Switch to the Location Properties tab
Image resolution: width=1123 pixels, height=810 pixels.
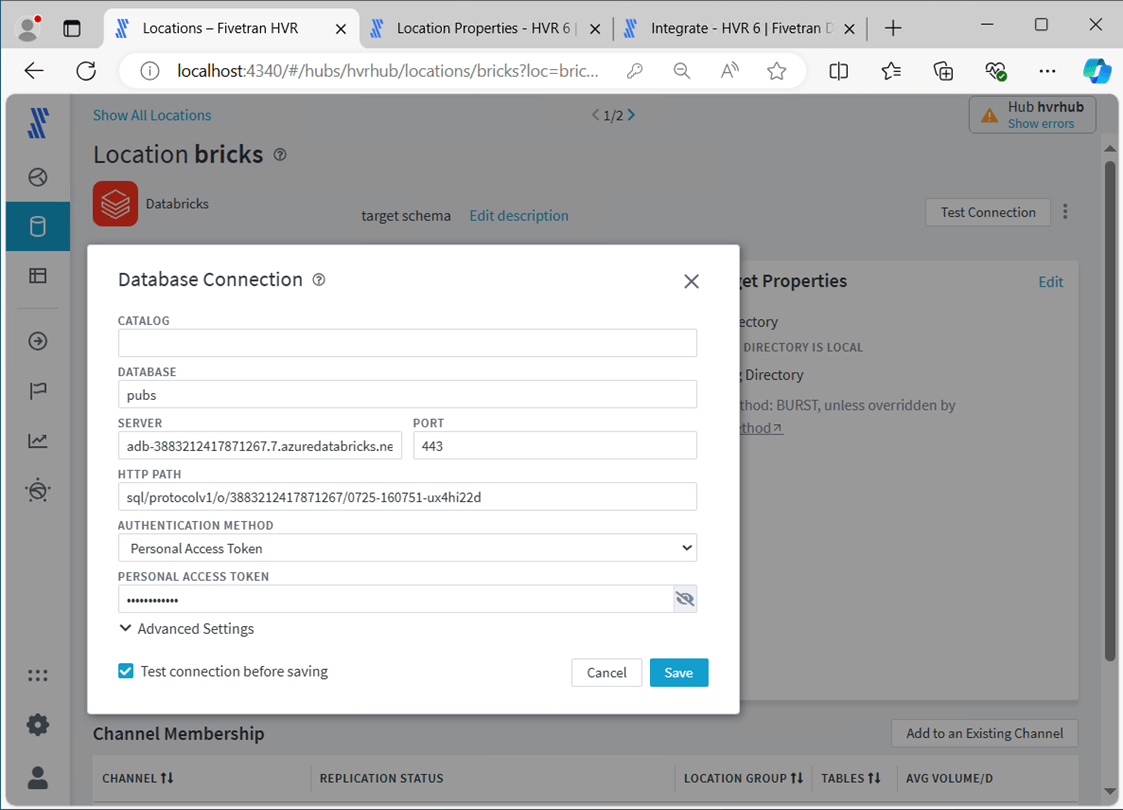point(484,28)
